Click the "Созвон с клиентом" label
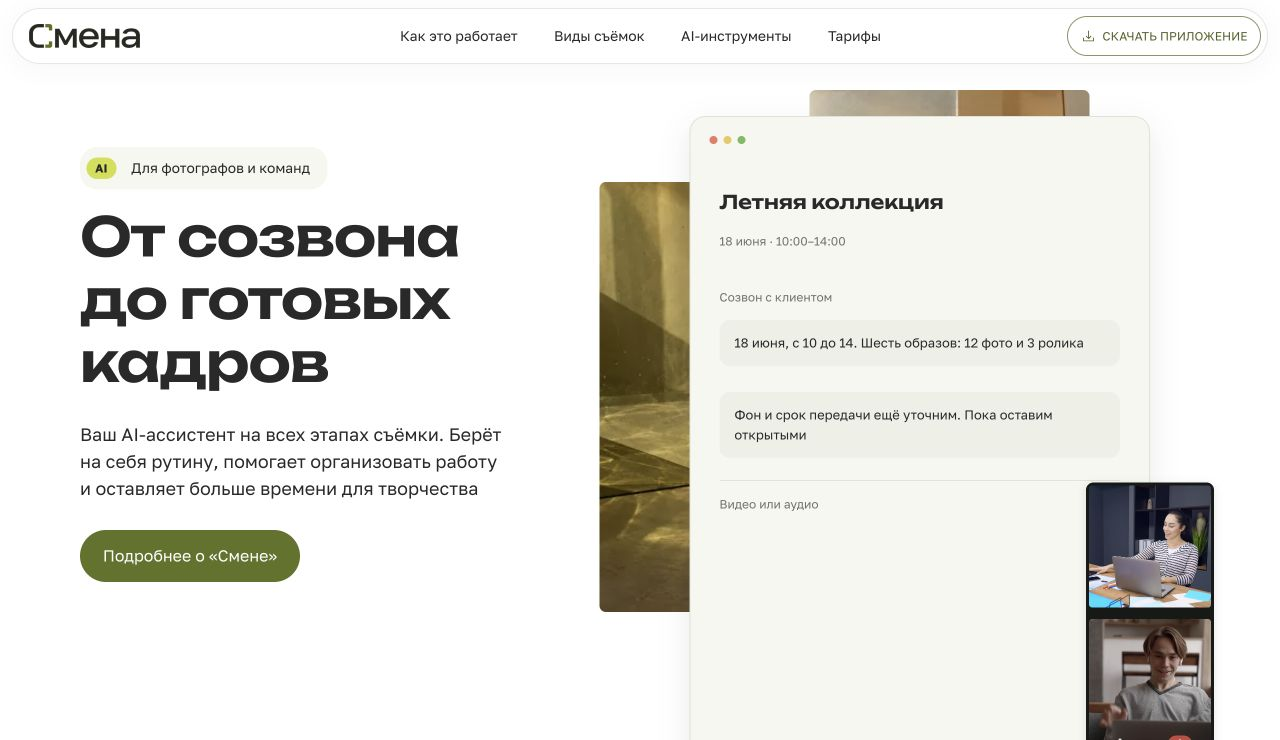The width and height of the screenshot is (1280, 740). tap(775, 297)
